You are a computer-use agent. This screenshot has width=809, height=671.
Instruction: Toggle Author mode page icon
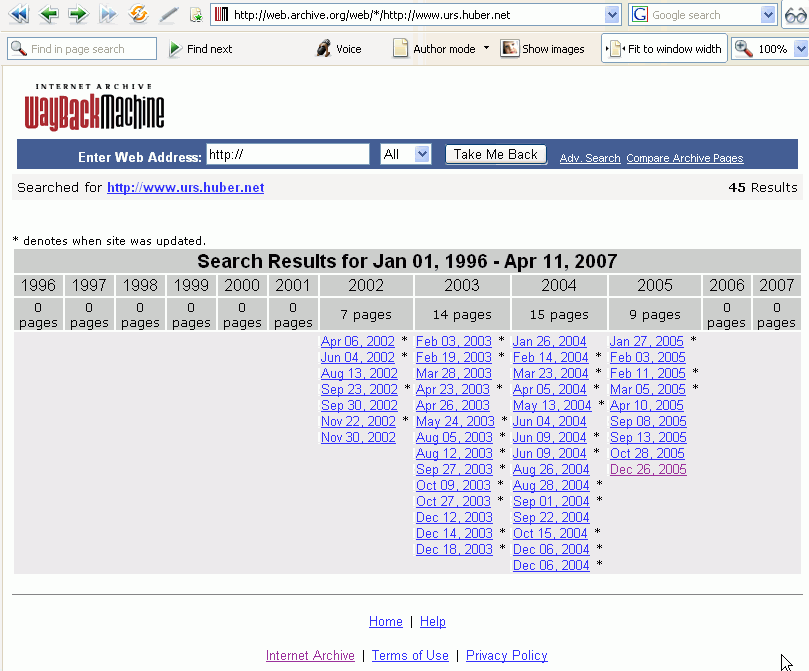pyautogui.click(x=400, y=48)
